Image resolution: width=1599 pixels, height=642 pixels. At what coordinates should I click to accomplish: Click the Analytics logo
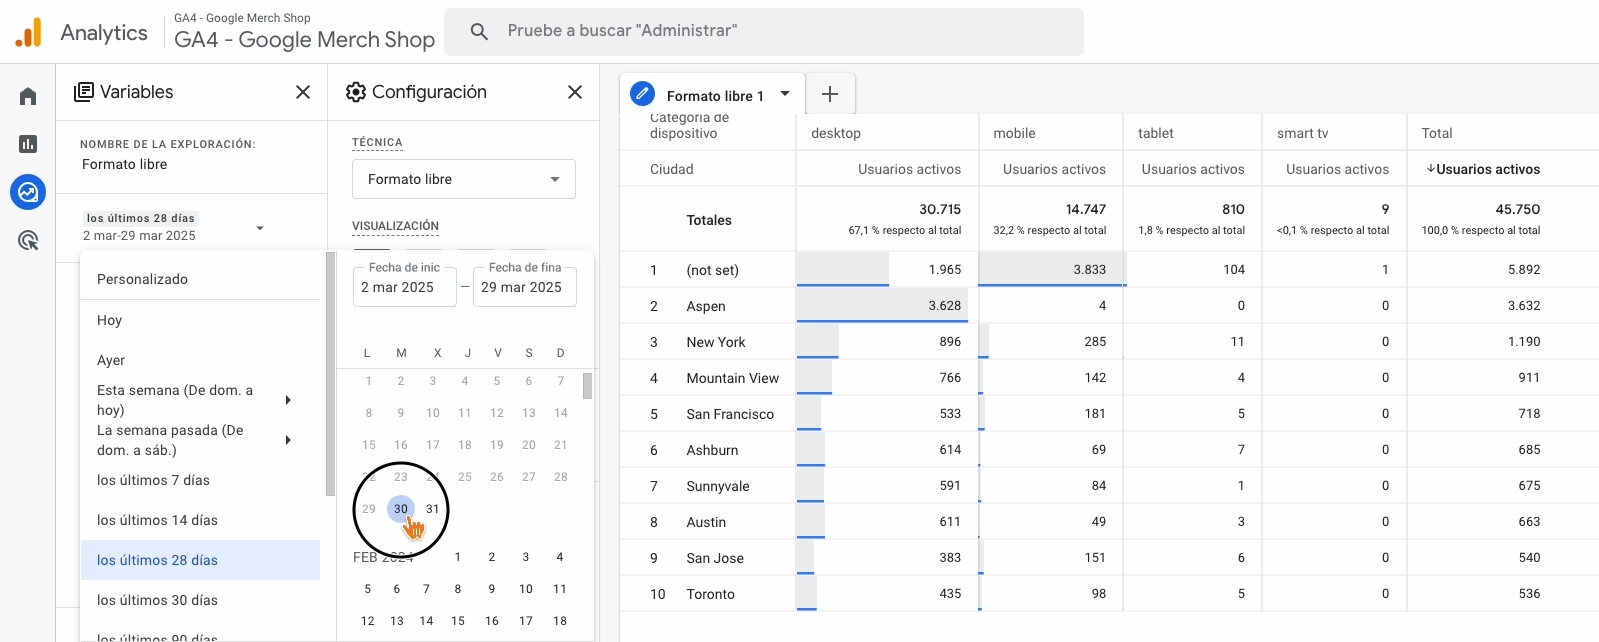point(29,33)
